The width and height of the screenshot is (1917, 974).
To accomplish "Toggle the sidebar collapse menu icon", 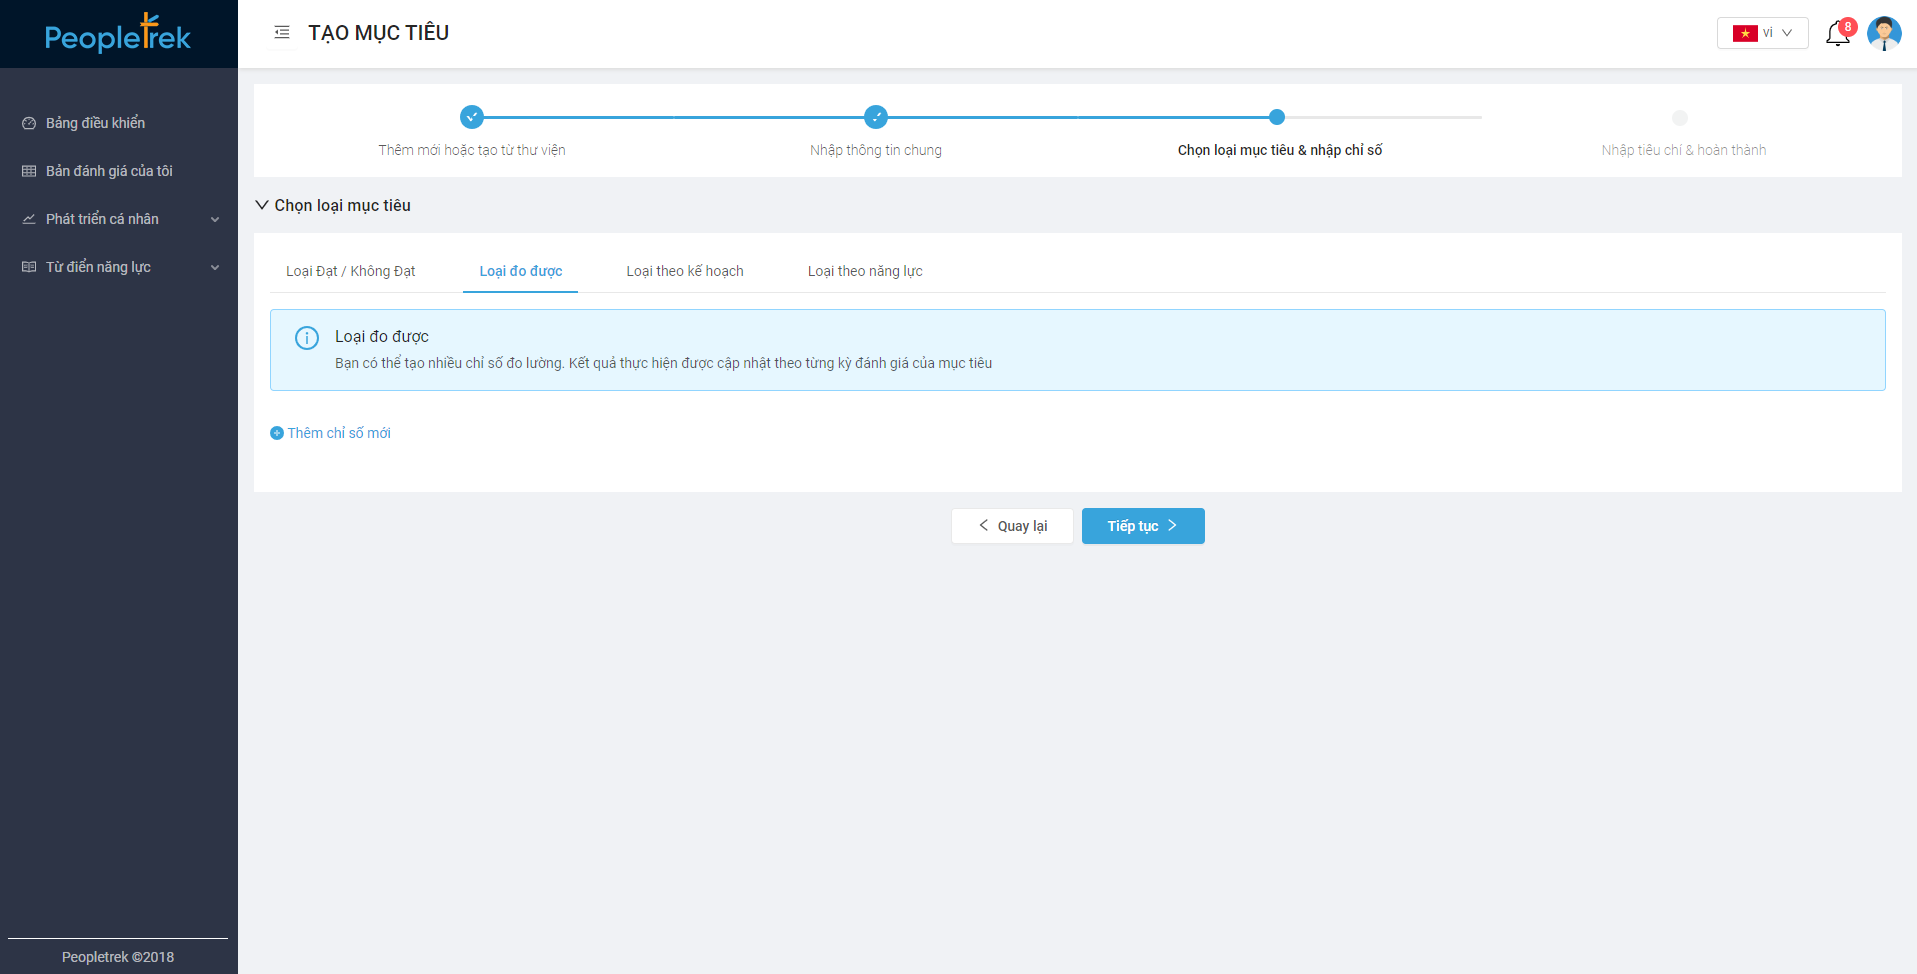I will 282,33.
